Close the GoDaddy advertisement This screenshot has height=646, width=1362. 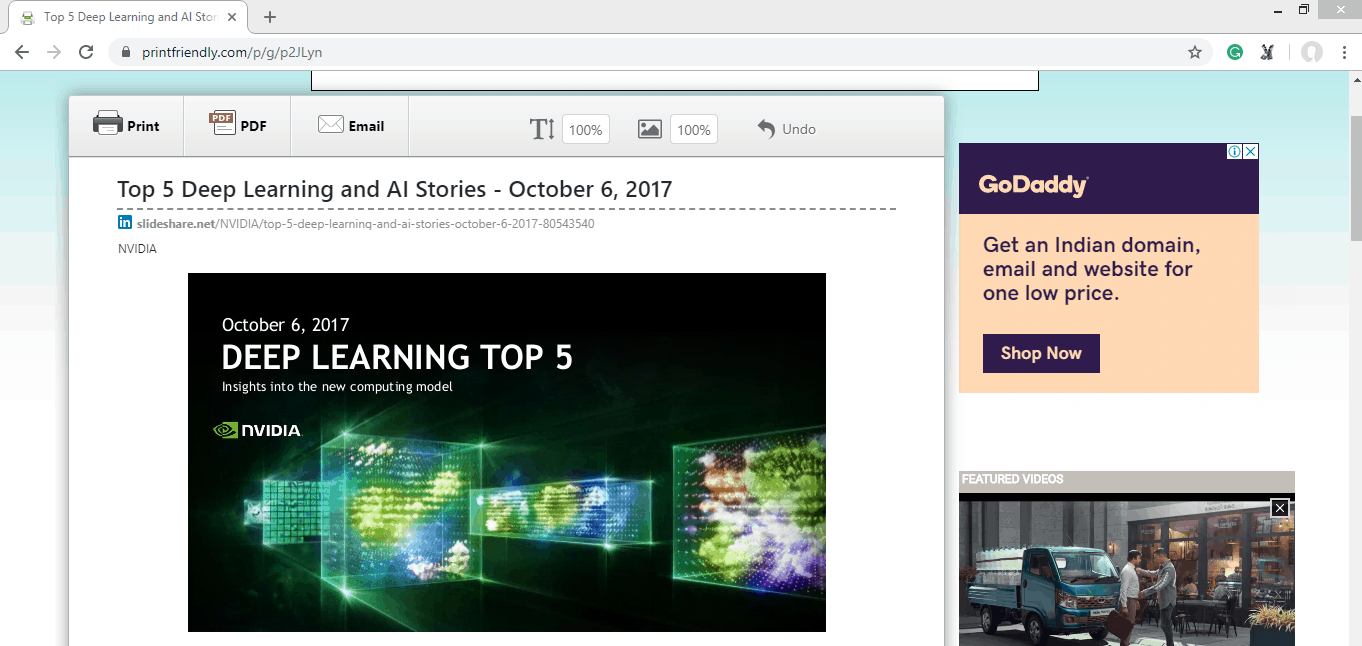[1251, 152]
